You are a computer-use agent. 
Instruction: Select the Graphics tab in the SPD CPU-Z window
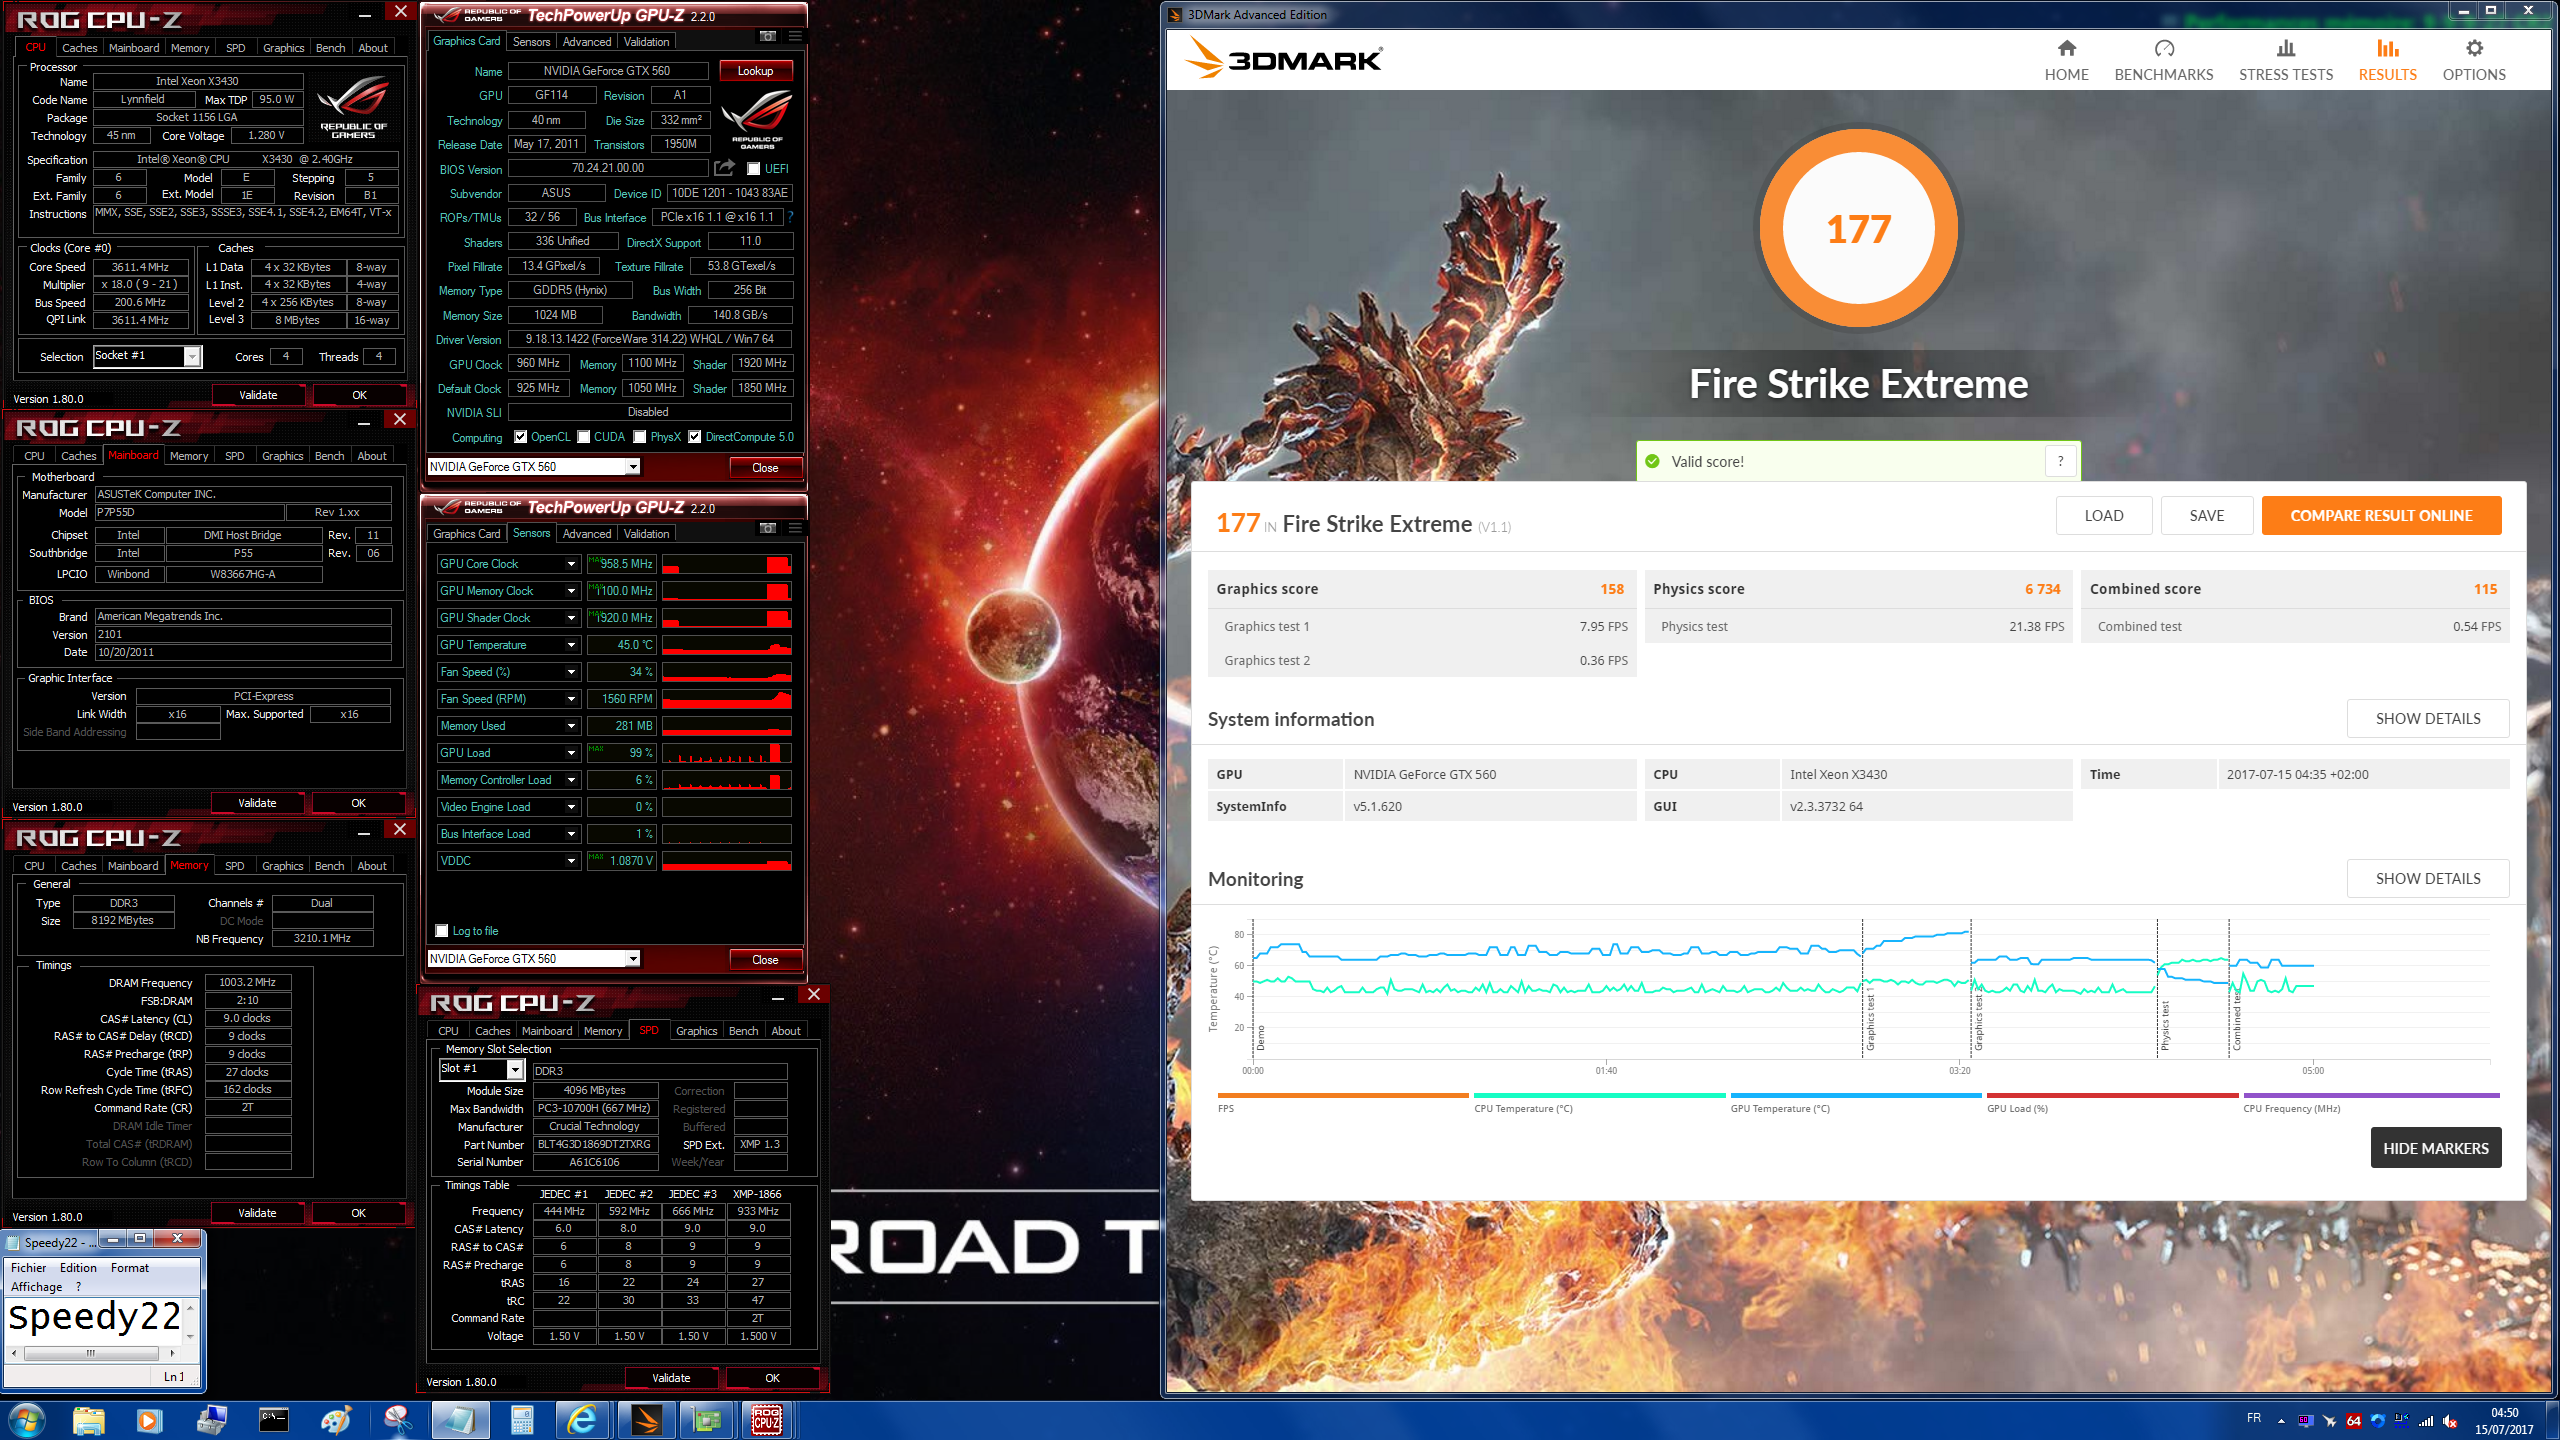tap(696, 1031)
